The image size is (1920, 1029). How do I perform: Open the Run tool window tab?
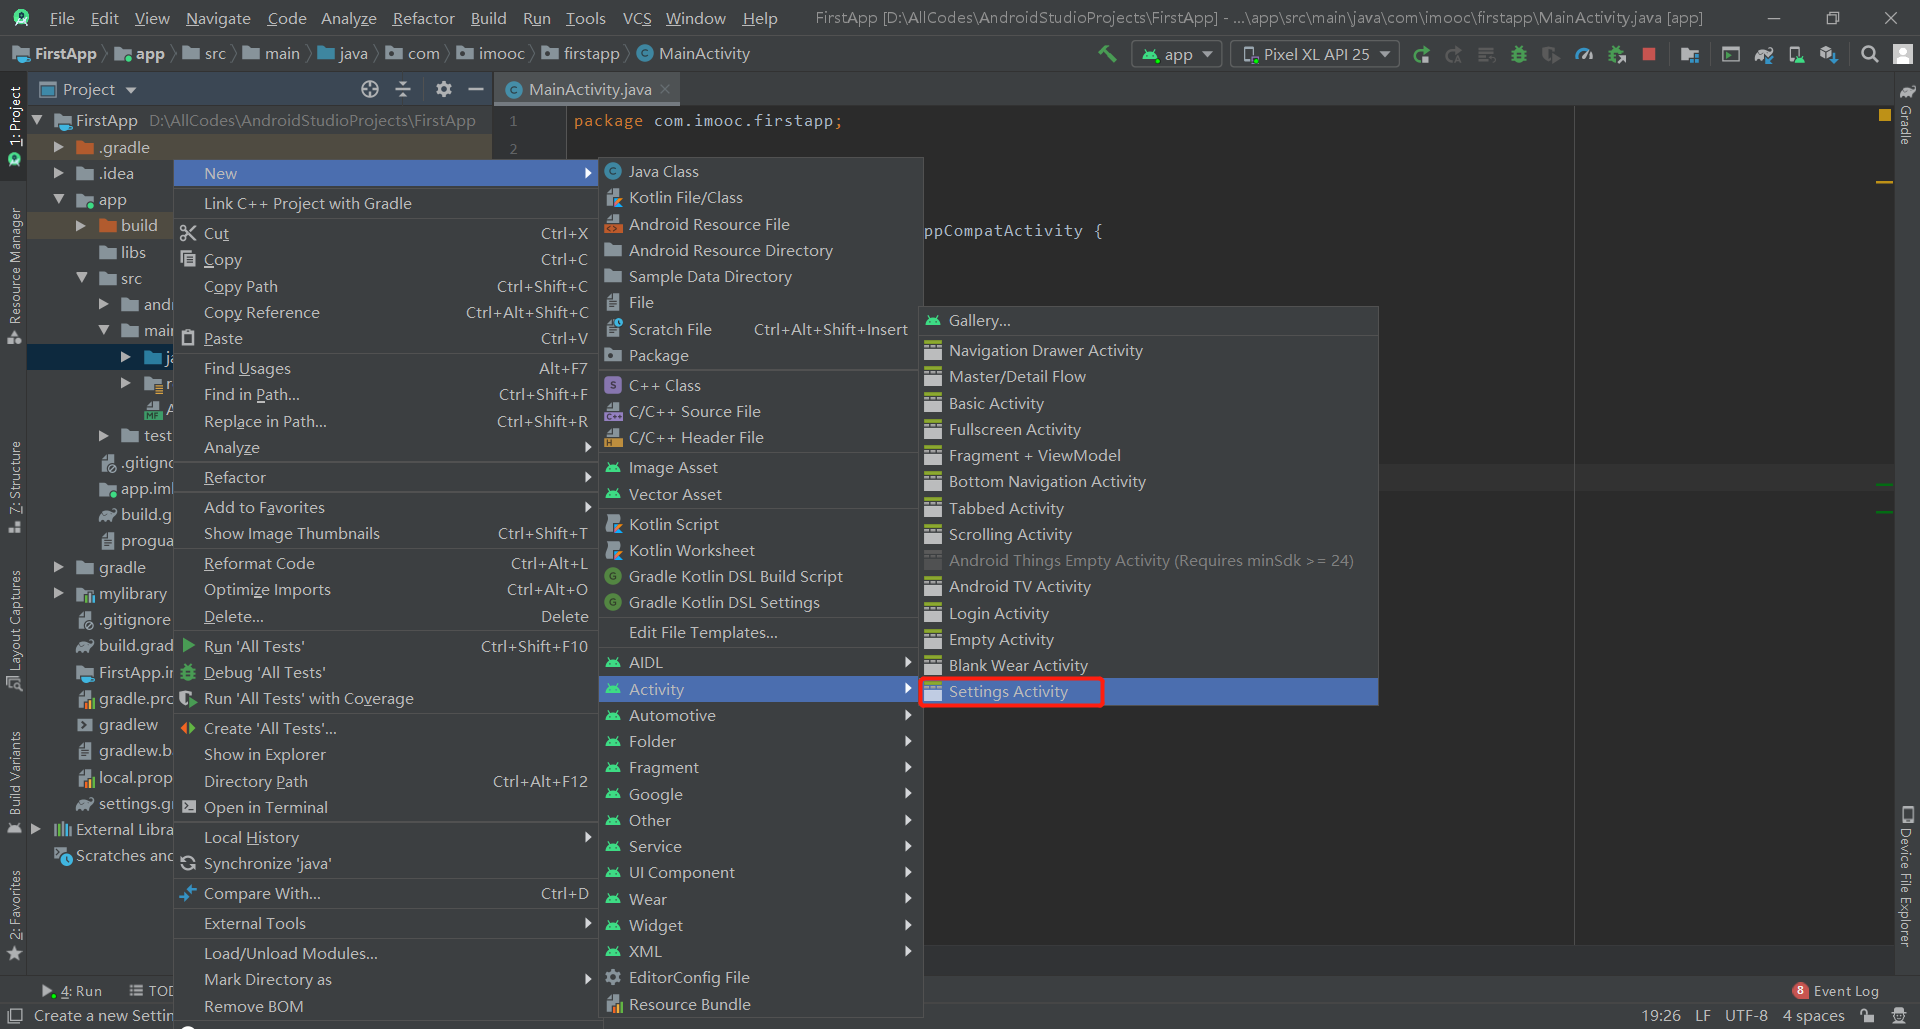click(x=72, y=991)
